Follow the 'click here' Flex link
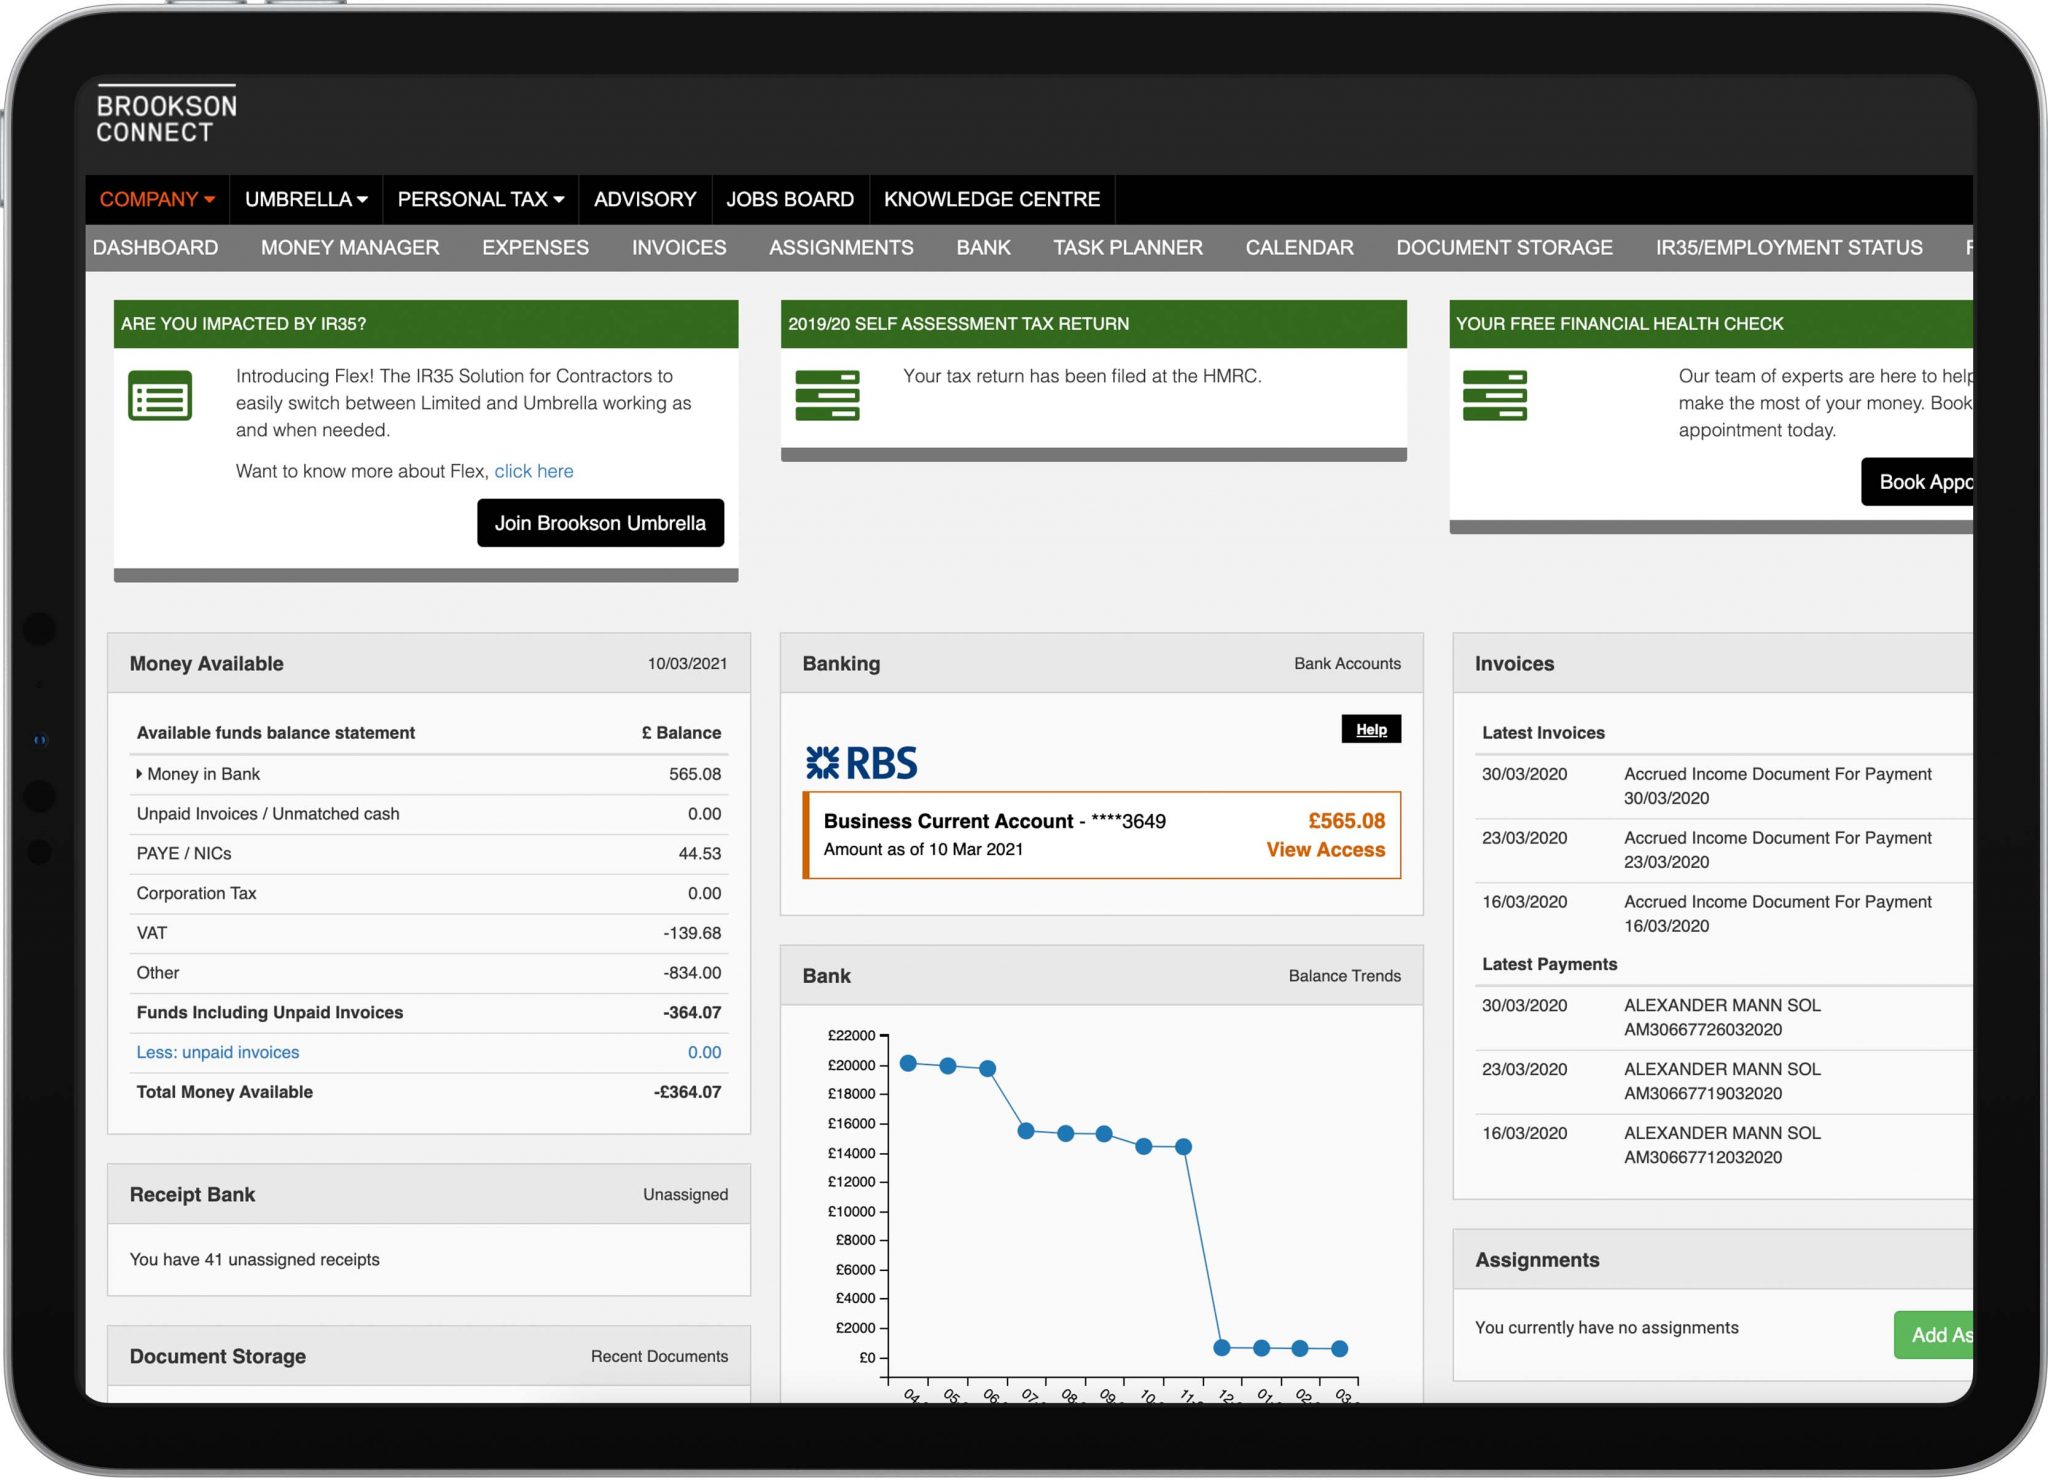2048x1483 pixels. (x=533, y=471)
